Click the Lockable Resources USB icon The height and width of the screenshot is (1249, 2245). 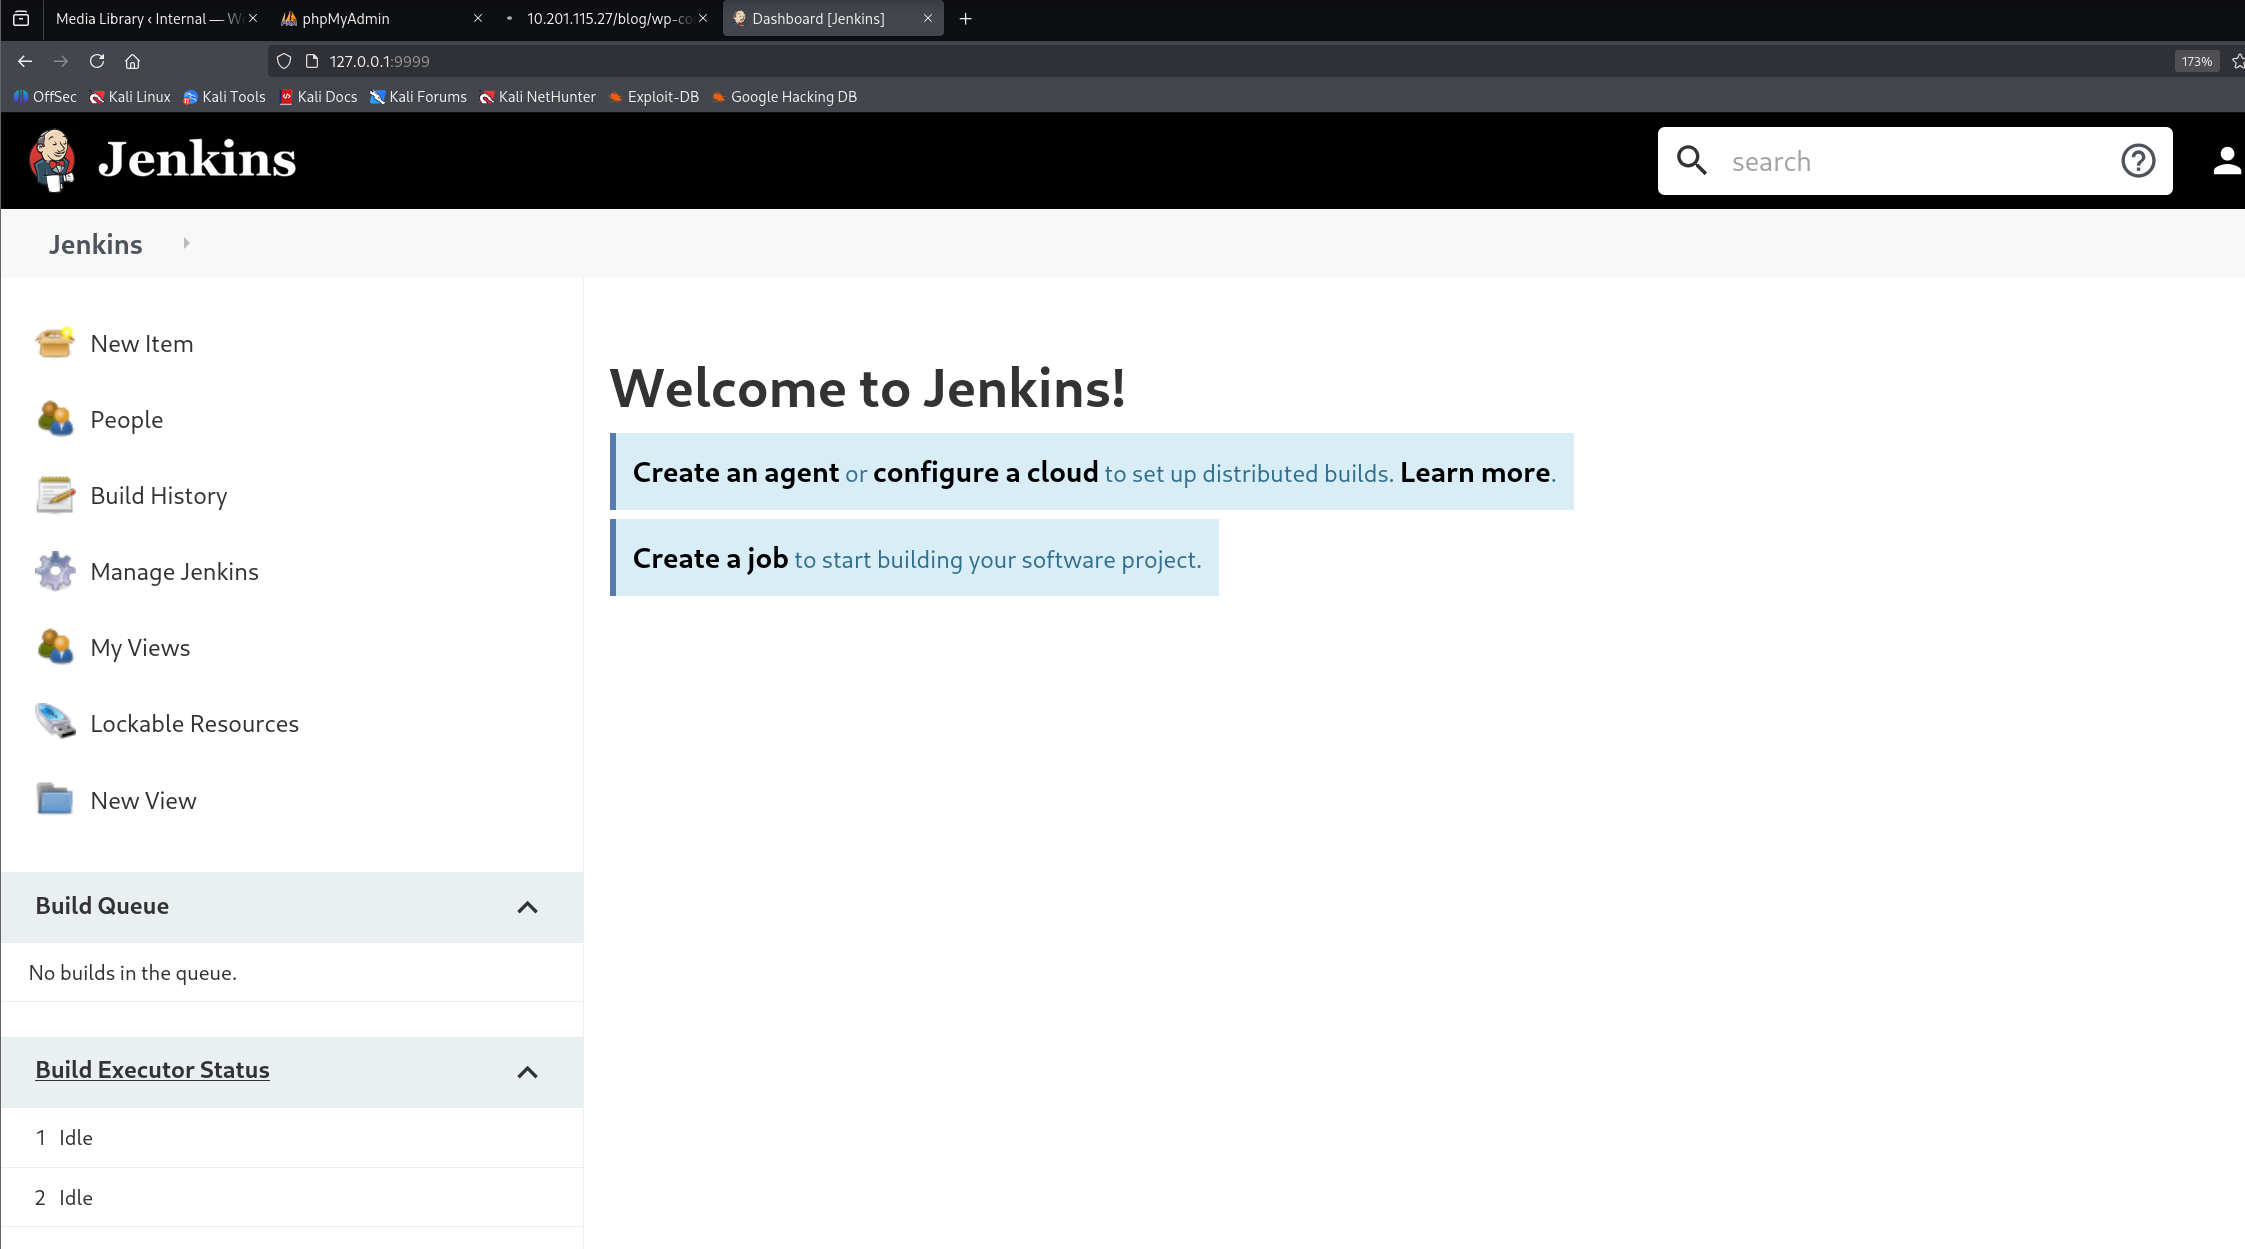tap(55, 722)
